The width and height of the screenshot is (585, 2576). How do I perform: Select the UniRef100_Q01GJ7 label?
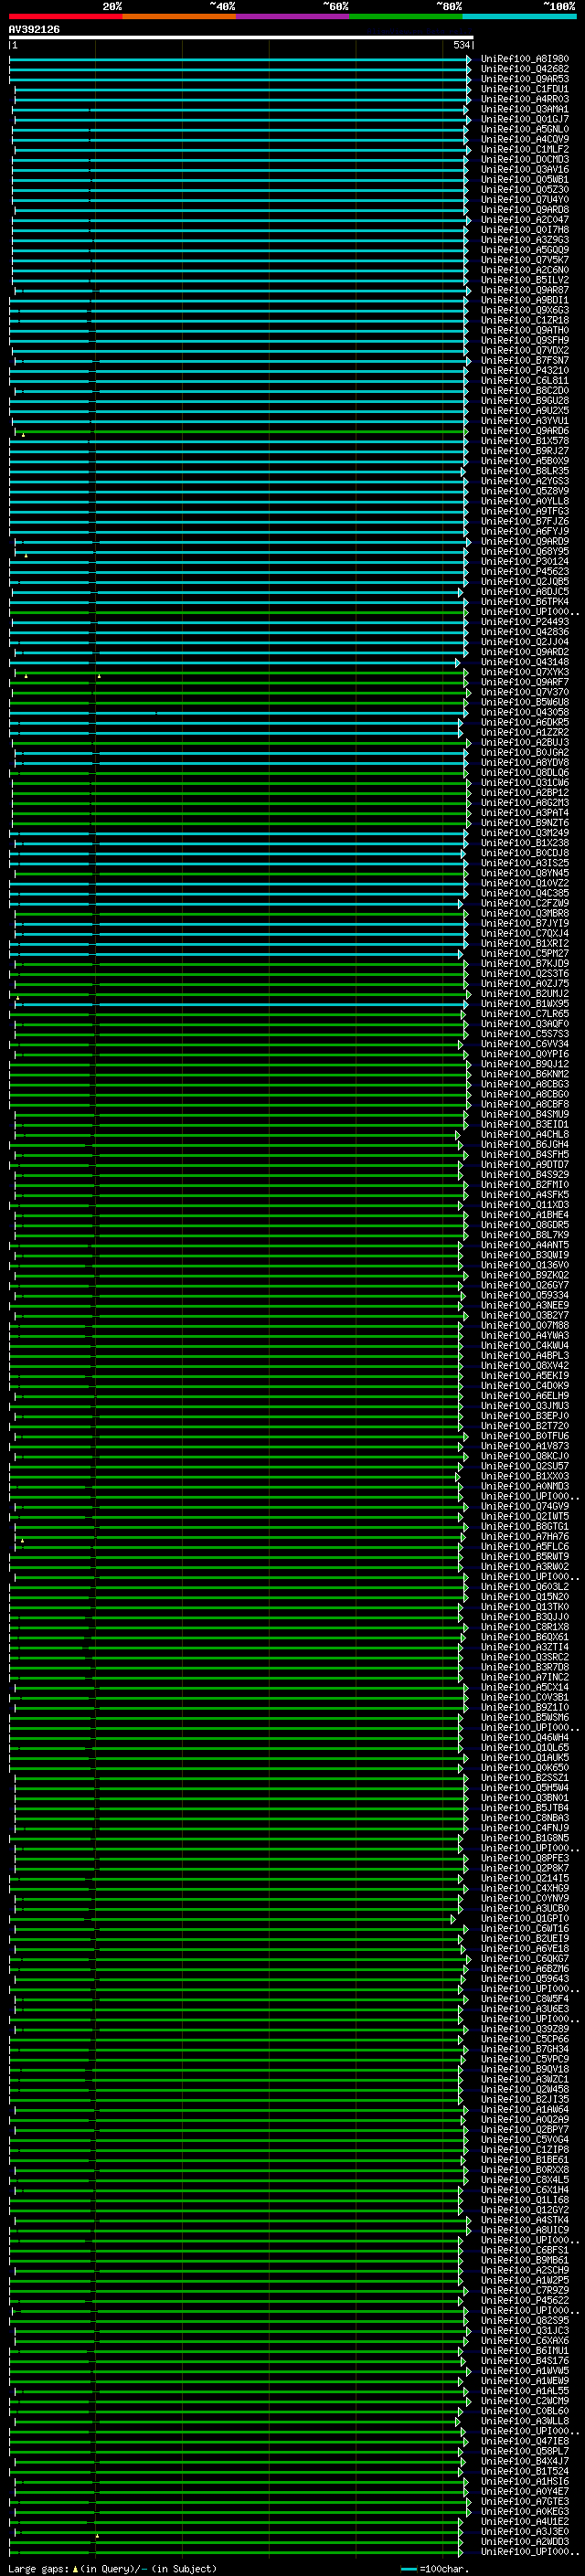point(524,119)
